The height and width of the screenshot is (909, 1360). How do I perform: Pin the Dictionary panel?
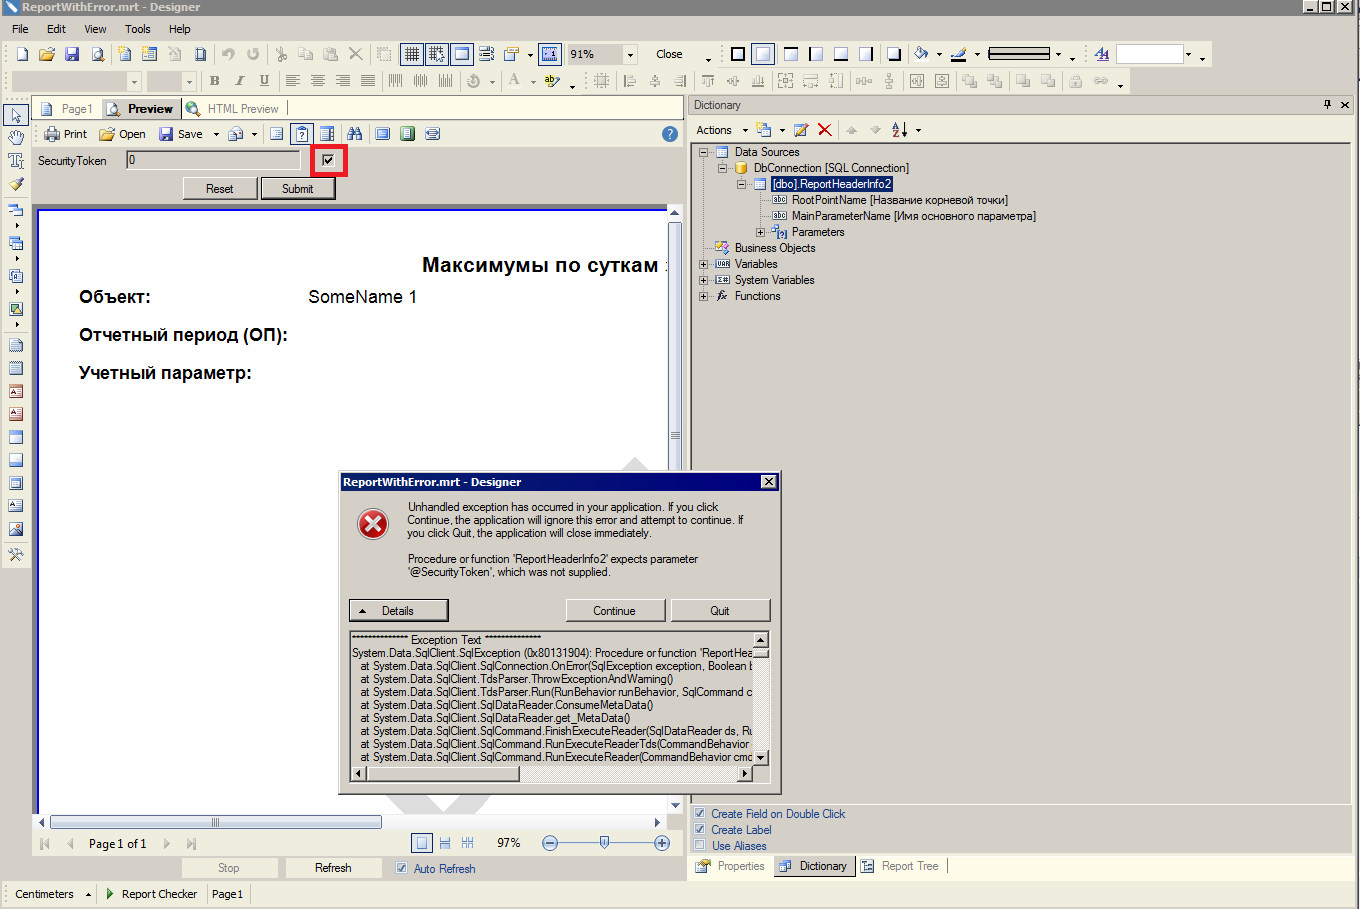click(1328, 104)
